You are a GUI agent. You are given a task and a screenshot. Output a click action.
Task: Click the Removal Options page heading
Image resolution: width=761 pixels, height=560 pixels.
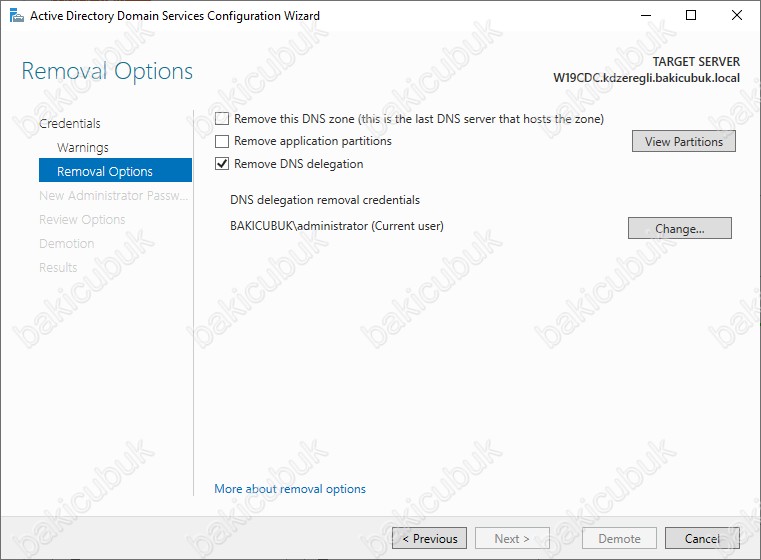point(107,71)
